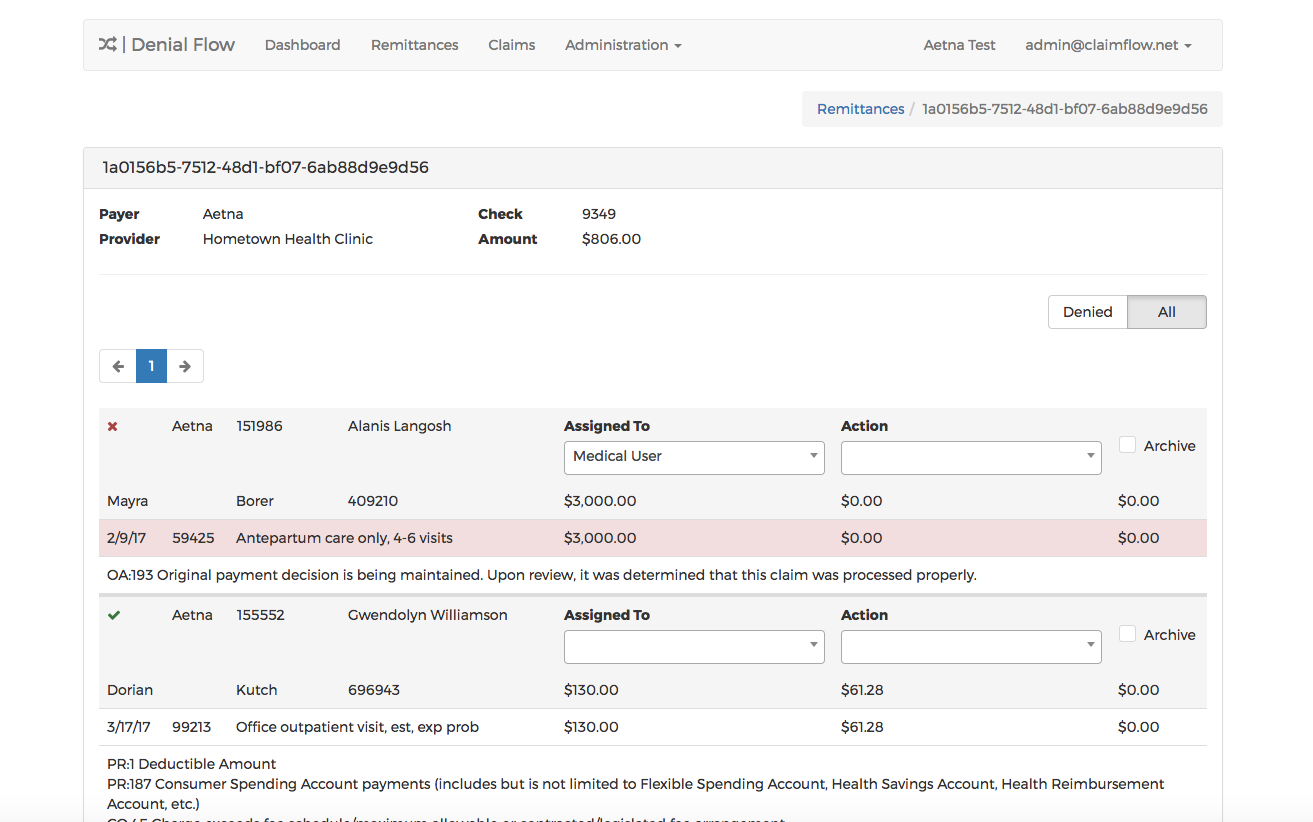Click Antepartum care only, 4-6 visits row
The image size is (1313, 822).
pyautogui.click(x=653, y=538)
